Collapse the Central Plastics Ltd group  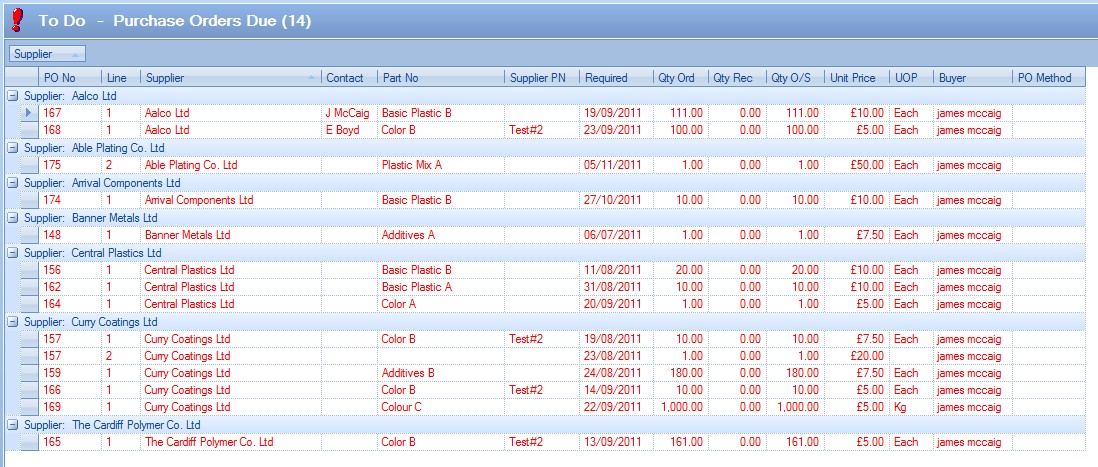13,253
